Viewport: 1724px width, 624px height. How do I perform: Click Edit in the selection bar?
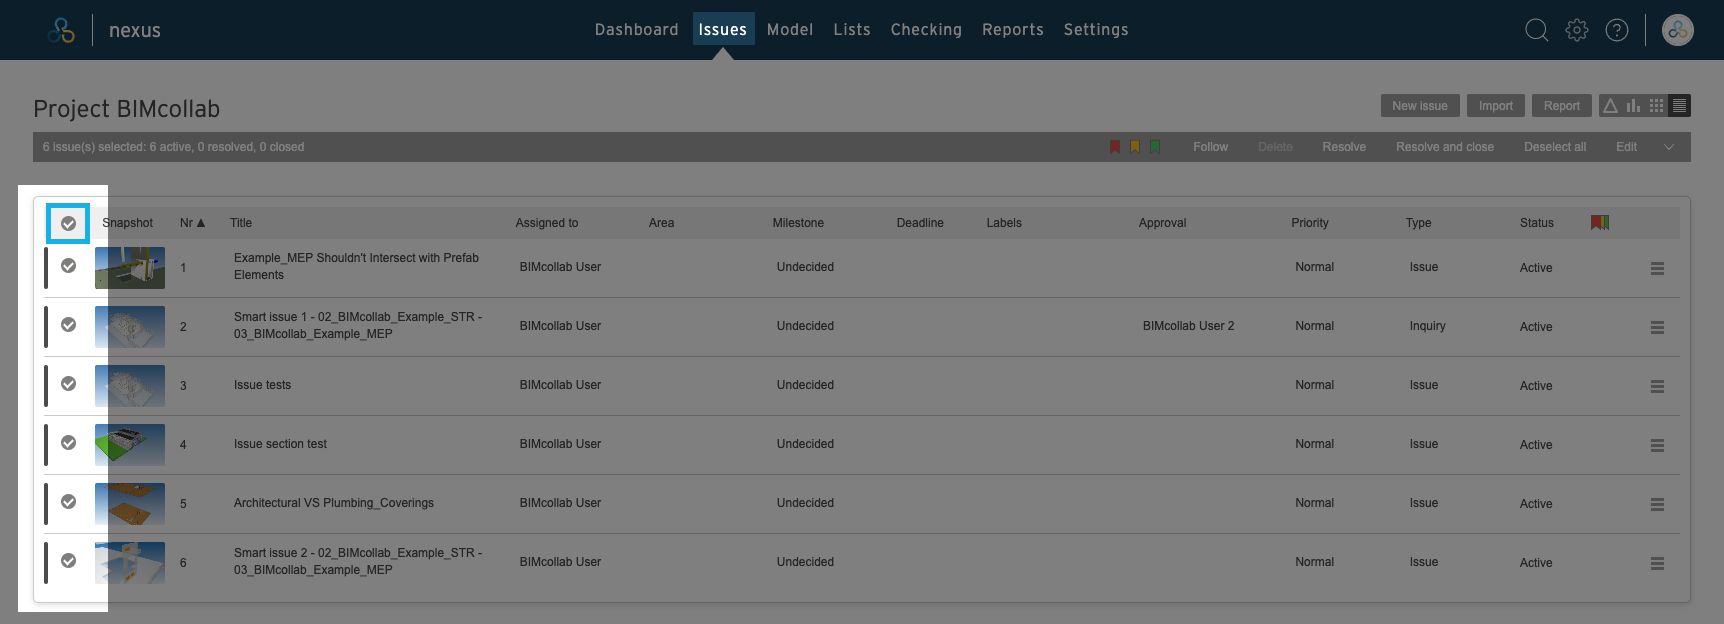coord(1627,147)
